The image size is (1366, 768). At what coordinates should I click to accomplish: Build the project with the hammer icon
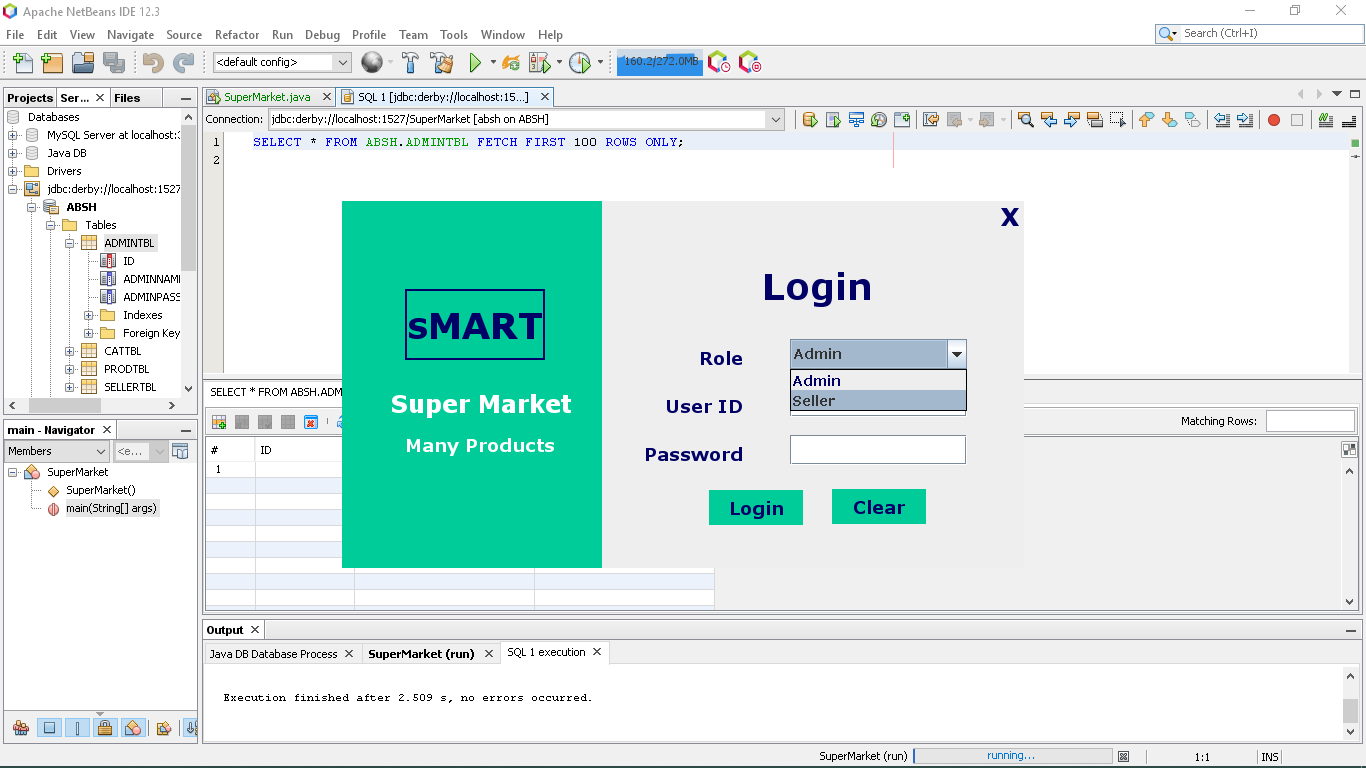409,62
